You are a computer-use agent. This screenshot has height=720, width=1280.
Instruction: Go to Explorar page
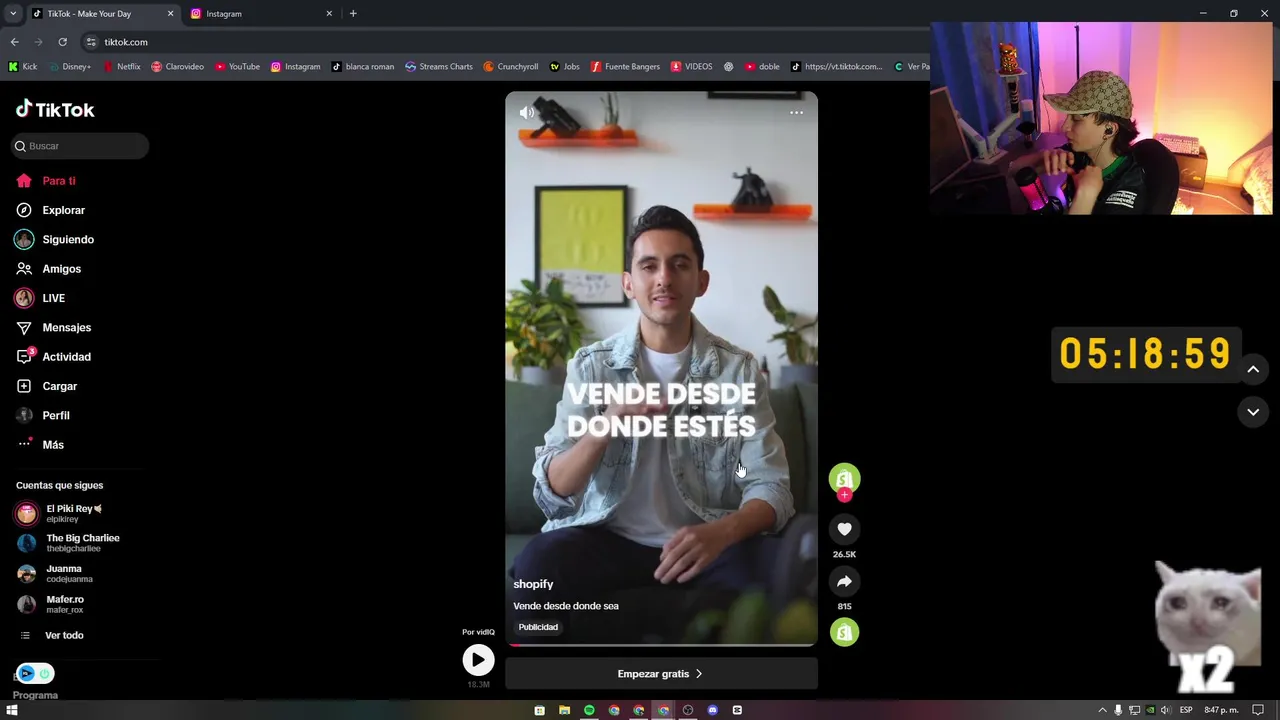(x=64, y=210)
